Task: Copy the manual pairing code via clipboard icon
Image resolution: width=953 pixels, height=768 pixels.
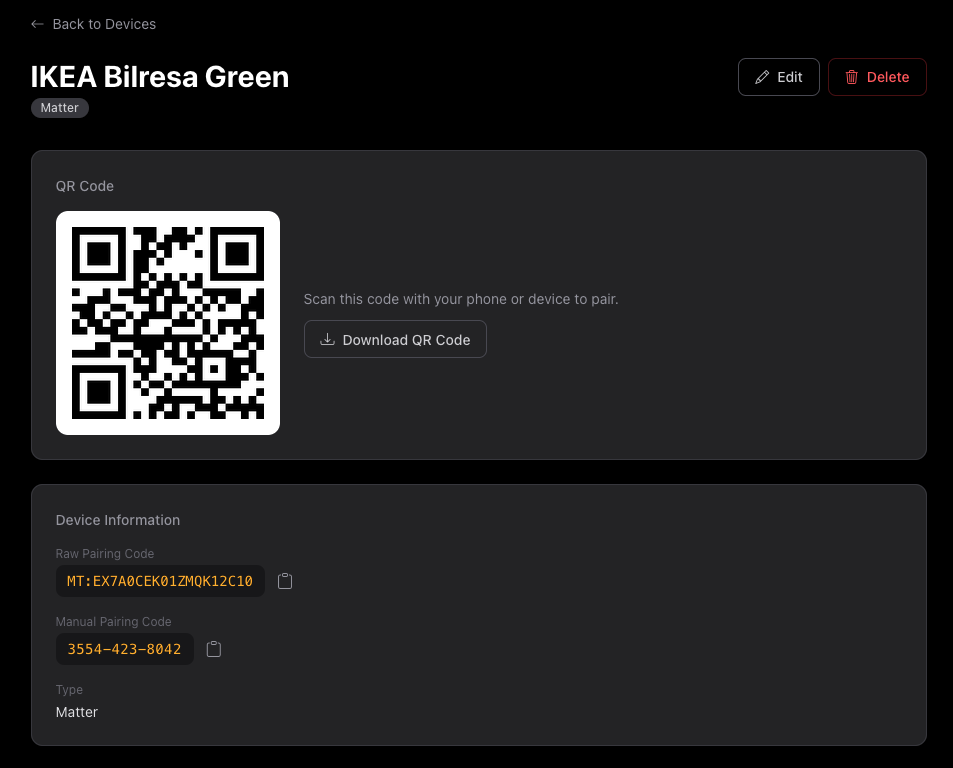Action: point(214,649)
